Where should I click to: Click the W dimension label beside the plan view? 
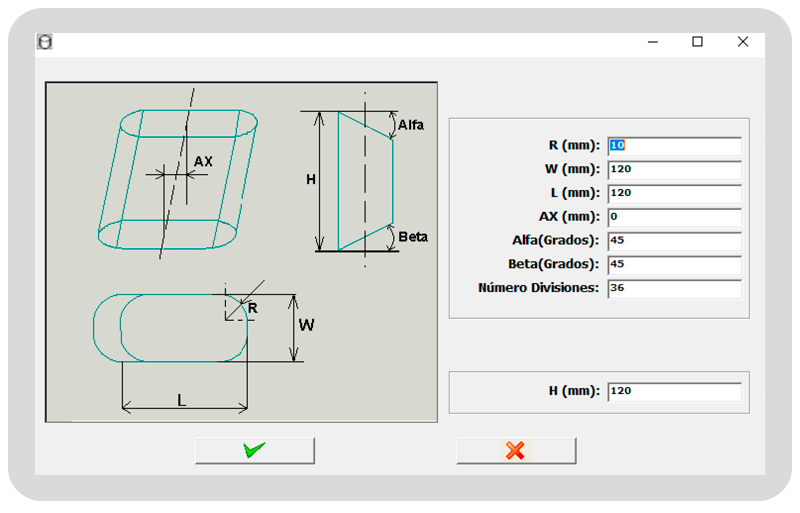pos(307,326)
